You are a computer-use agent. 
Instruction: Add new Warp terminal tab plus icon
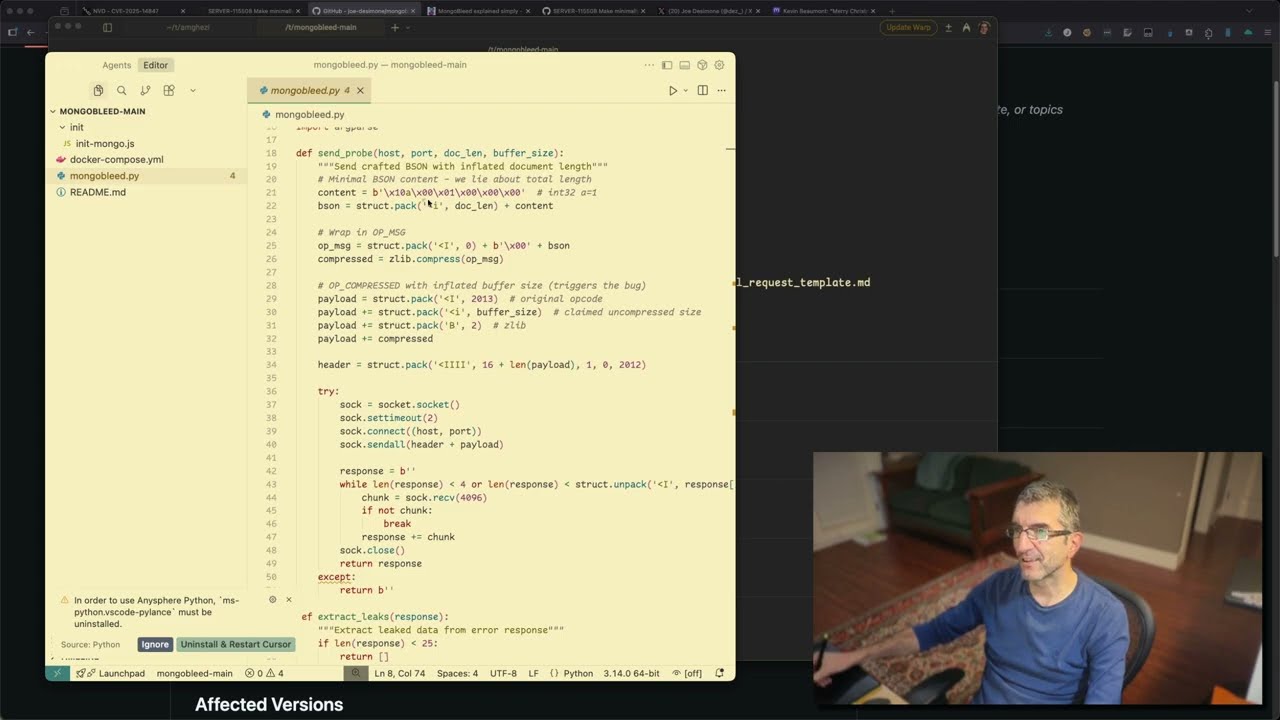pyautogui.click(x=394, y=27)
